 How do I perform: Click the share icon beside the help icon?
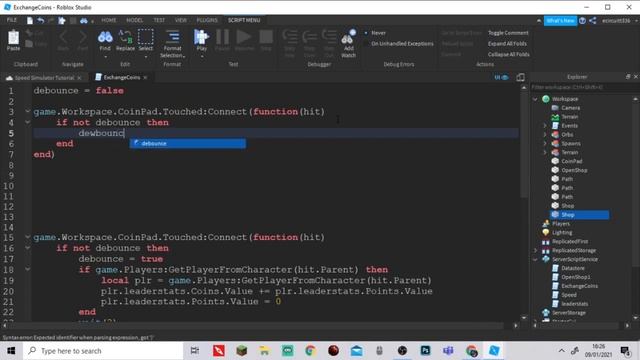point(593,20)
